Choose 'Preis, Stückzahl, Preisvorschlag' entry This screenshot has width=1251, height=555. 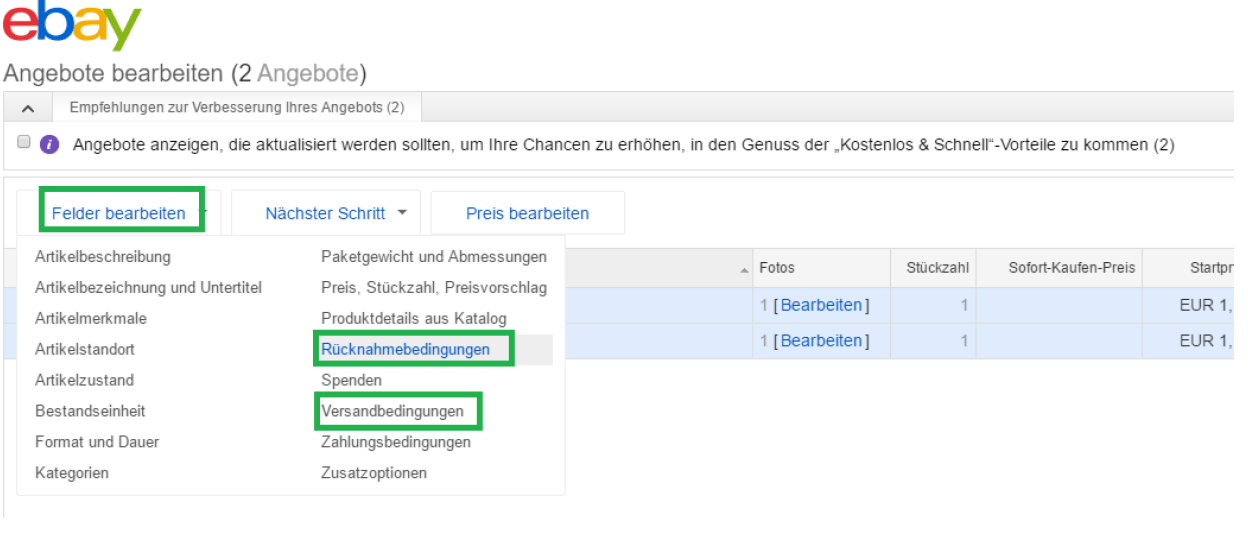coord(434,288)
